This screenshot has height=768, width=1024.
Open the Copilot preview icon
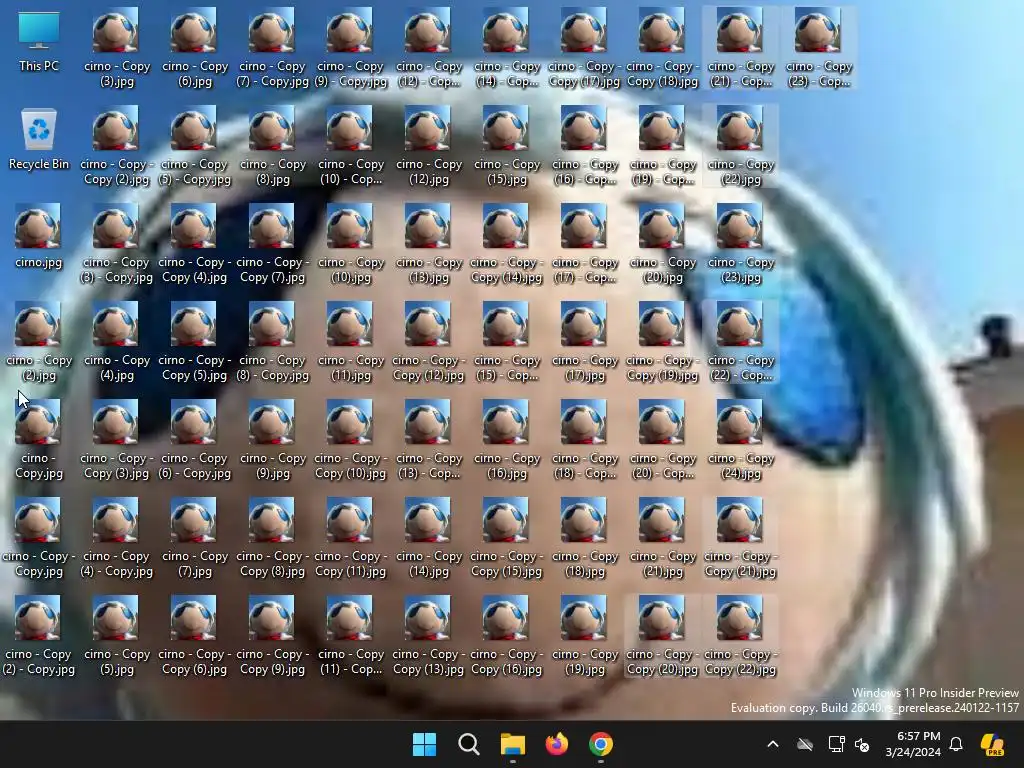993,744
